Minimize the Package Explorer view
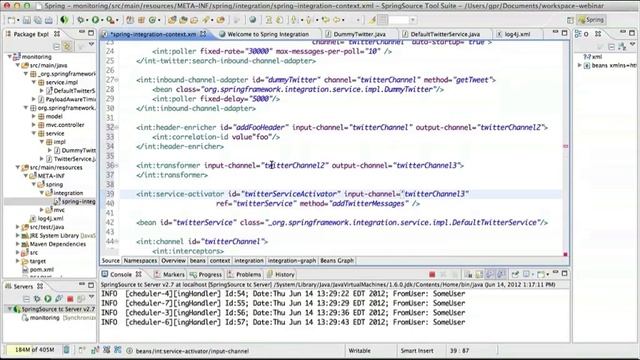This screenshot has height=360, width=640. 82,32
